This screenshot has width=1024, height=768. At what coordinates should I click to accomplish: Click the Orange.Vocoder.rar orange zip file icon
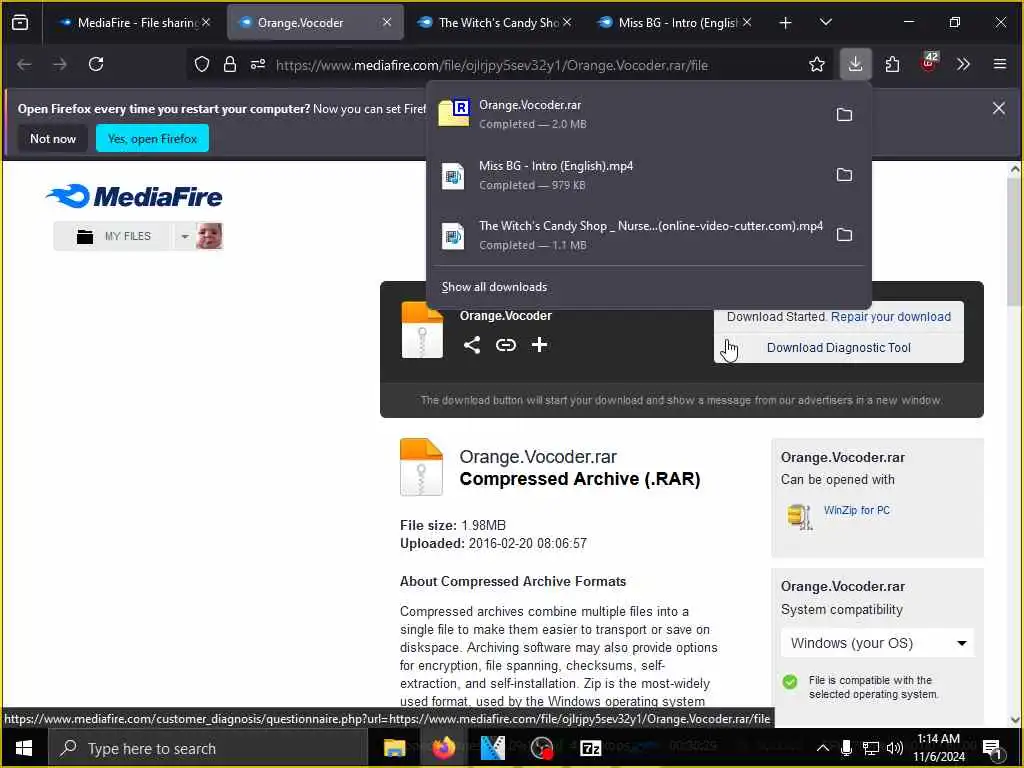pyautogui.click(x=421, y=467)
